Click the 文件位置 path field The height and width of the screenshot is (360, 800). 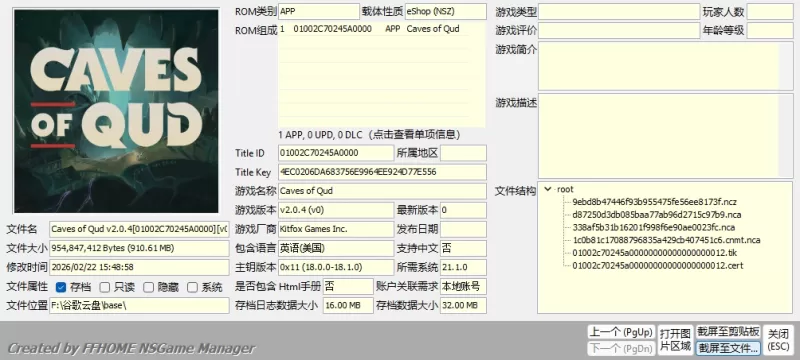coord(139,305)
